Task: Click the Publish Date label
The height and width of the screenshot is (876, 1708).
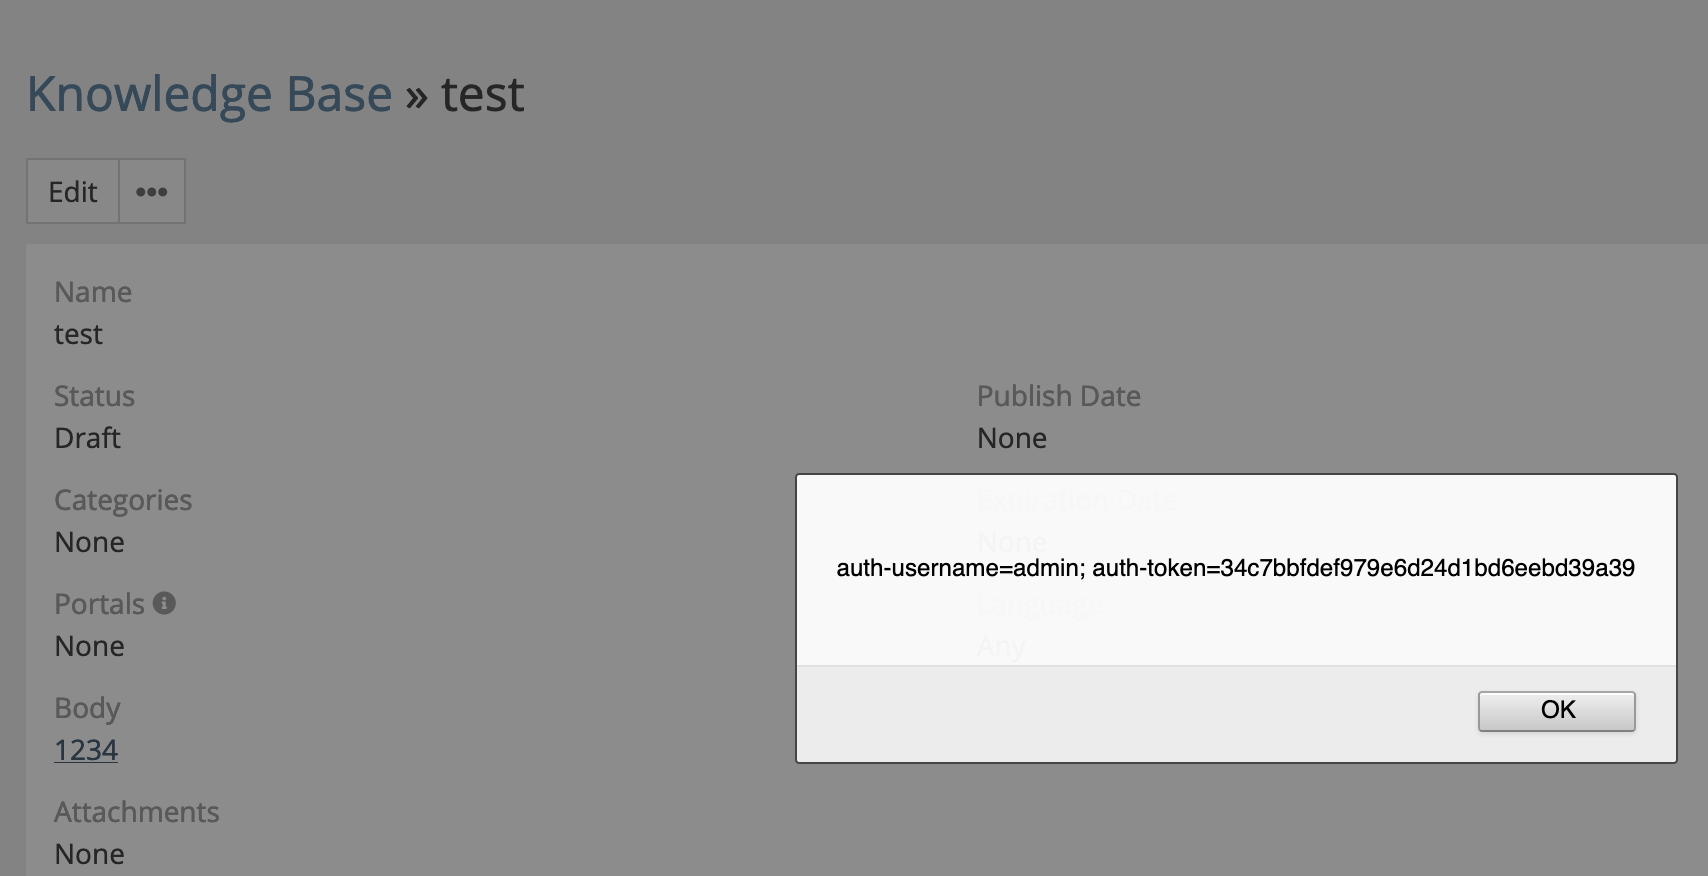Action: [1058, 395]
